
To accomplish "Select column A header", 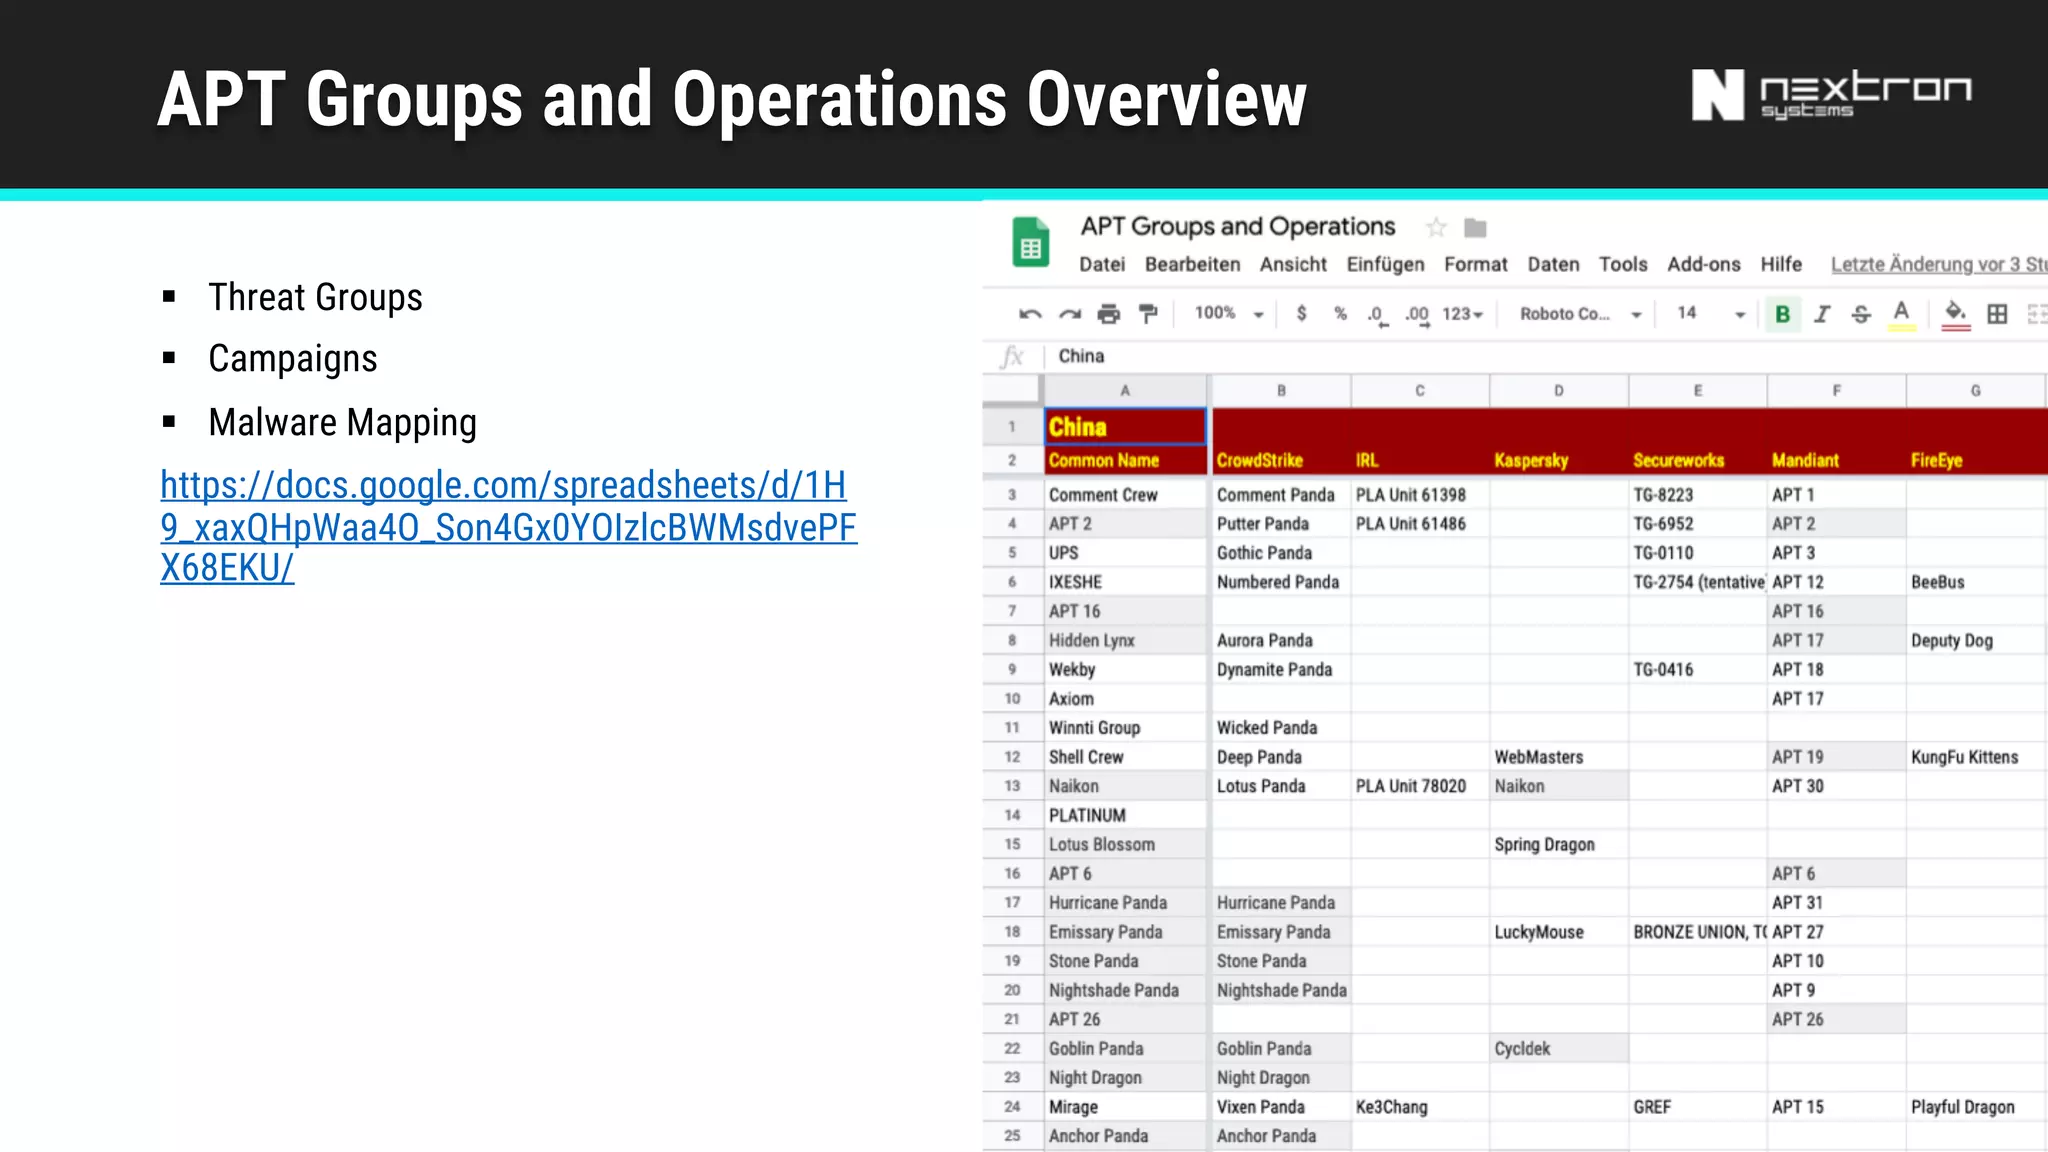I will 1125,391.
